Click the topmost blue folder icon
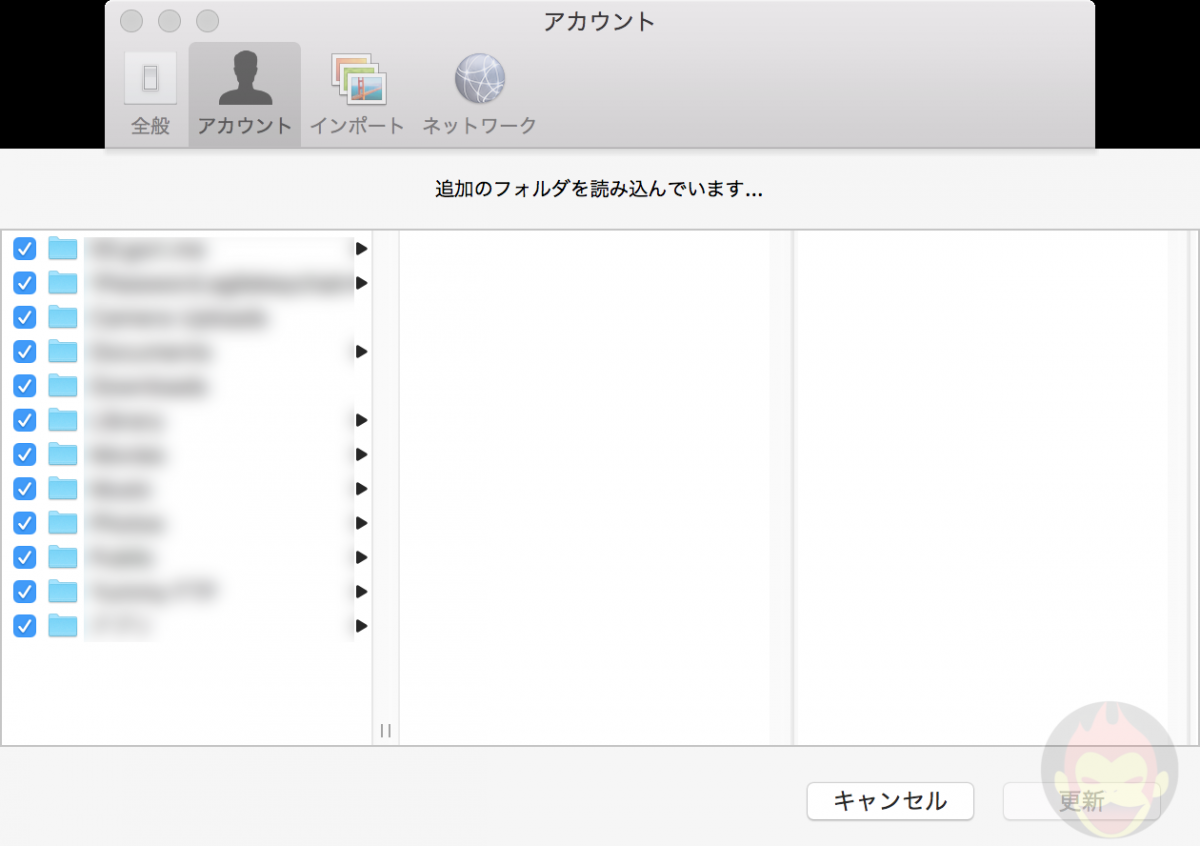 [x=62, y=249]
